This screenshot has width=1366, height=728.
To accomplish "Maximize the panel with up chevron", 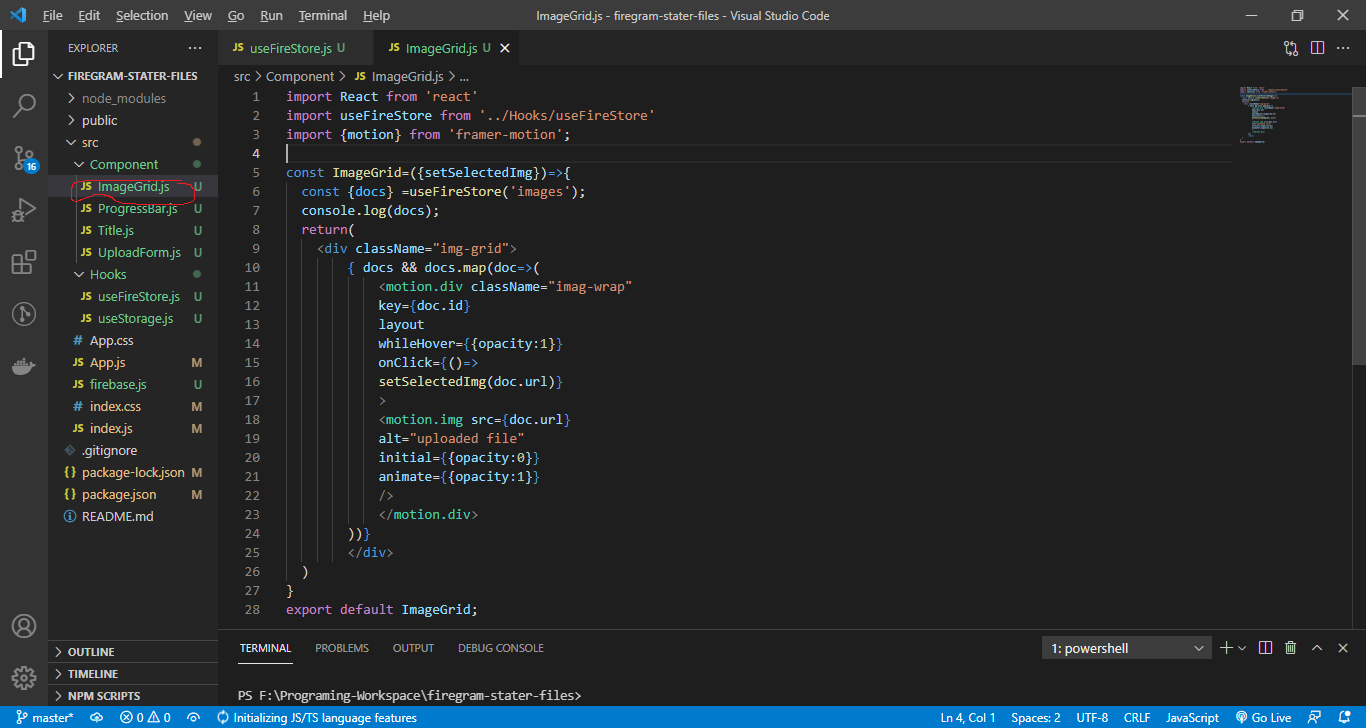I will click(x=1317, y=648).
